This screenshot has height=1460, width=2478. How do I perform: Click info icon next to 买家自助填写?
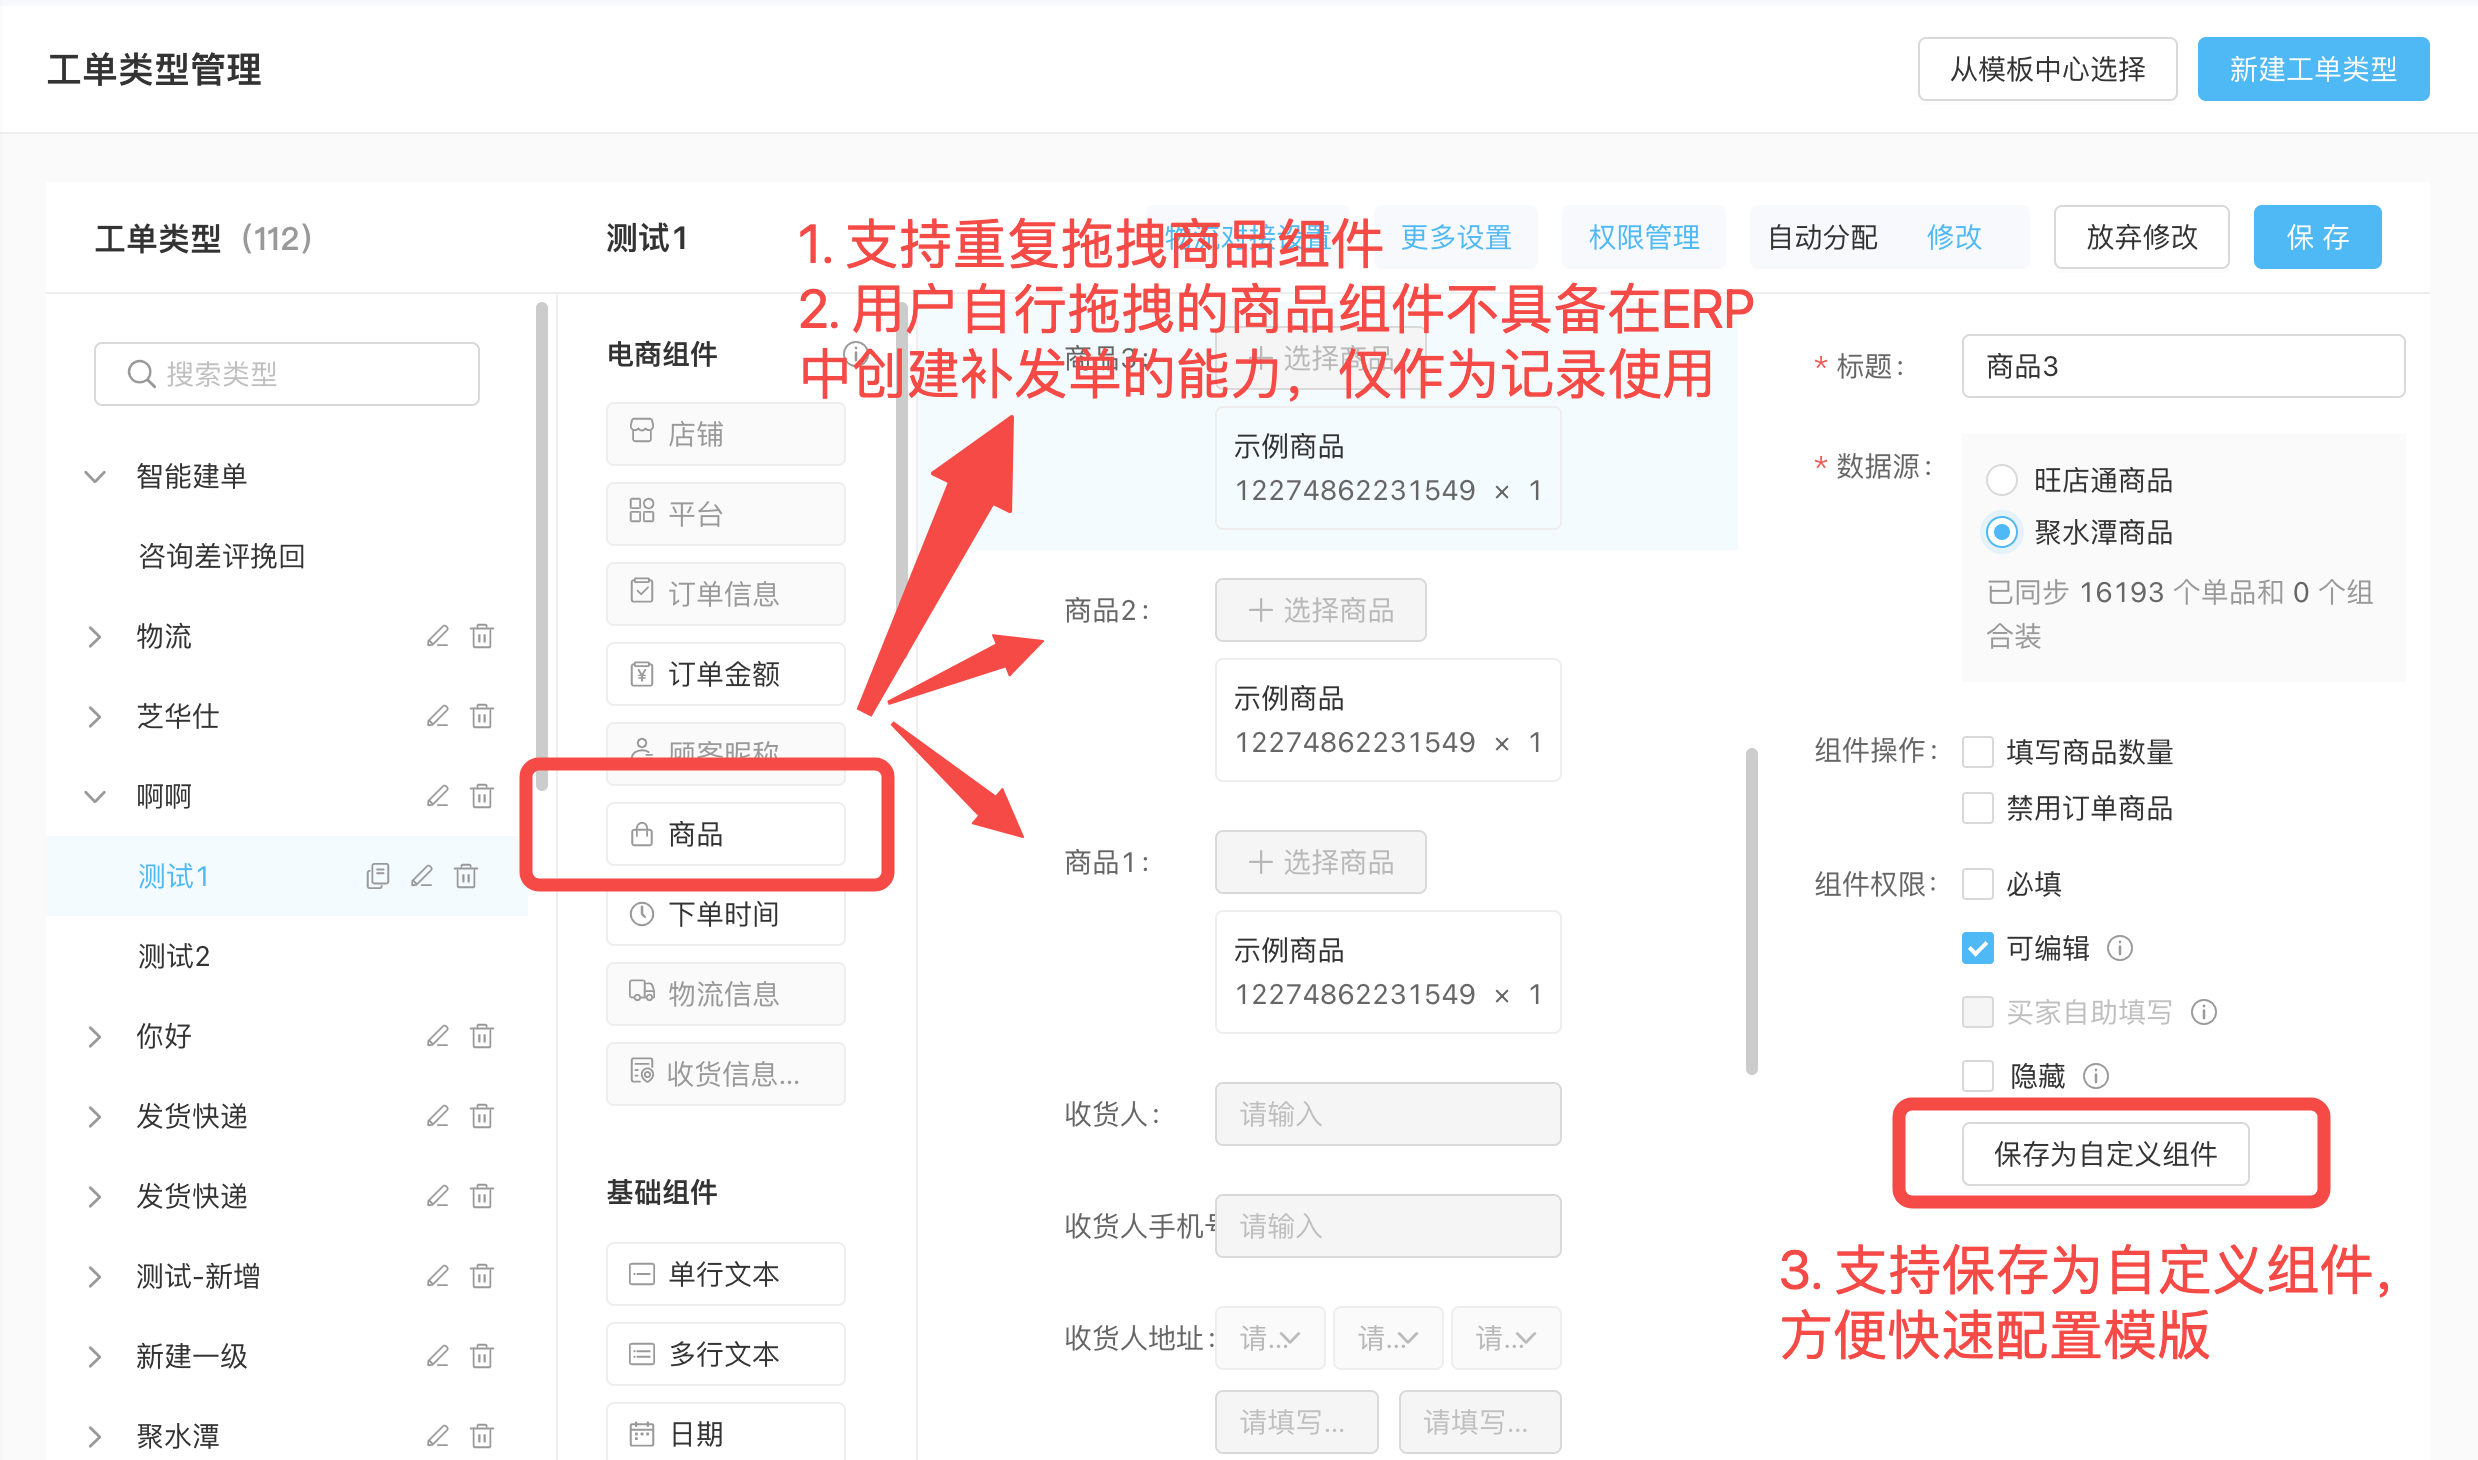2204,1012
